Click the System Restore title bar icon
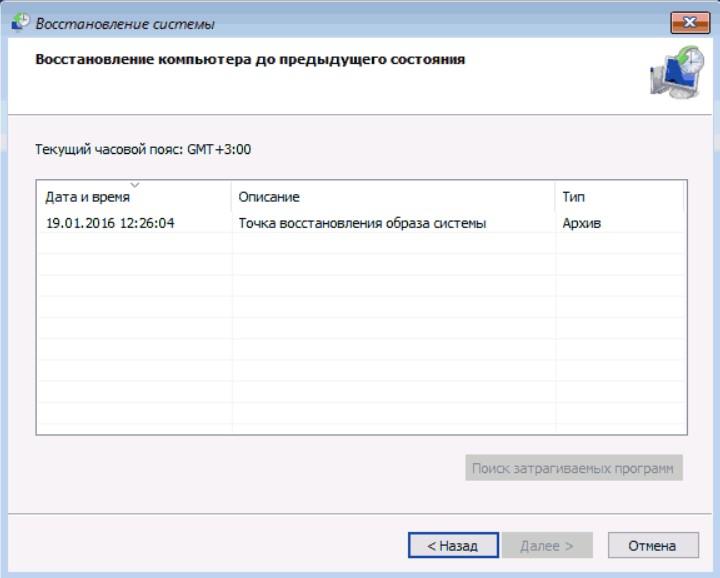The width and height of the screenshot is (720, 578). [x=20, y=22]
